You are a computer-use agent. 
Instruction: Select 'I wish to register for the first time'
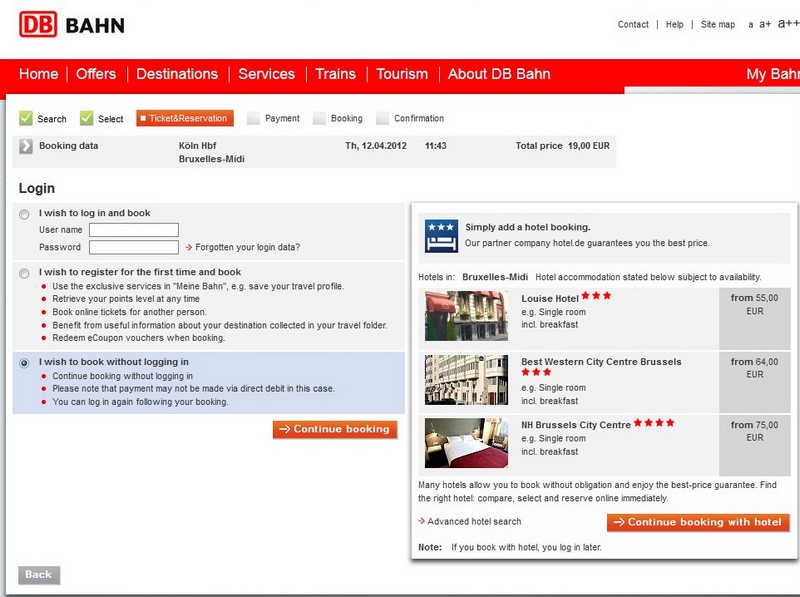(24, 273)
